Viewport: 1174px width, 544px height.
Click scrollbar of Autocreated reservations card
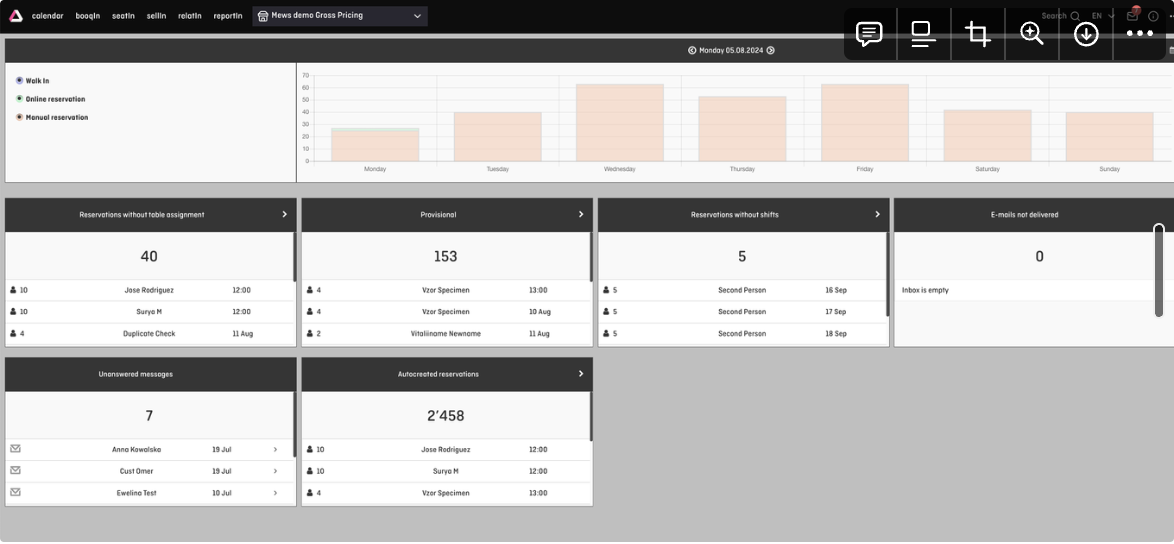tap(591, 416)
